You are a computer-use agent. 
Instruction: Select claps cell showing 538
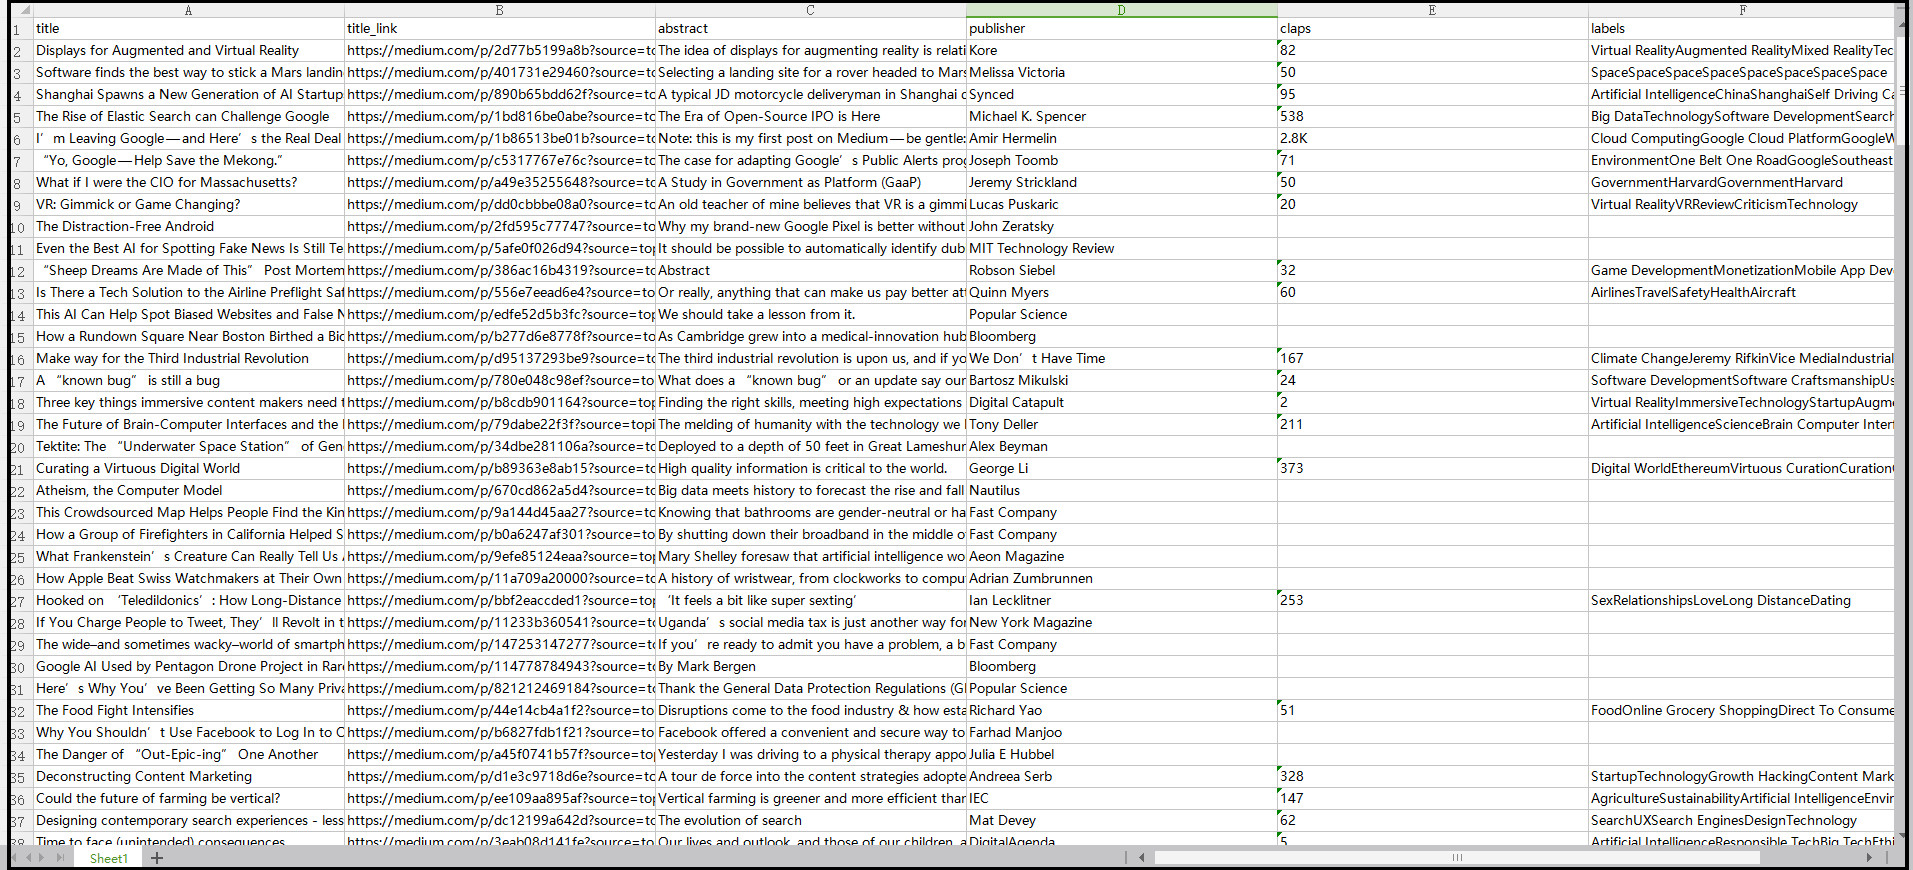point(1432,116)
